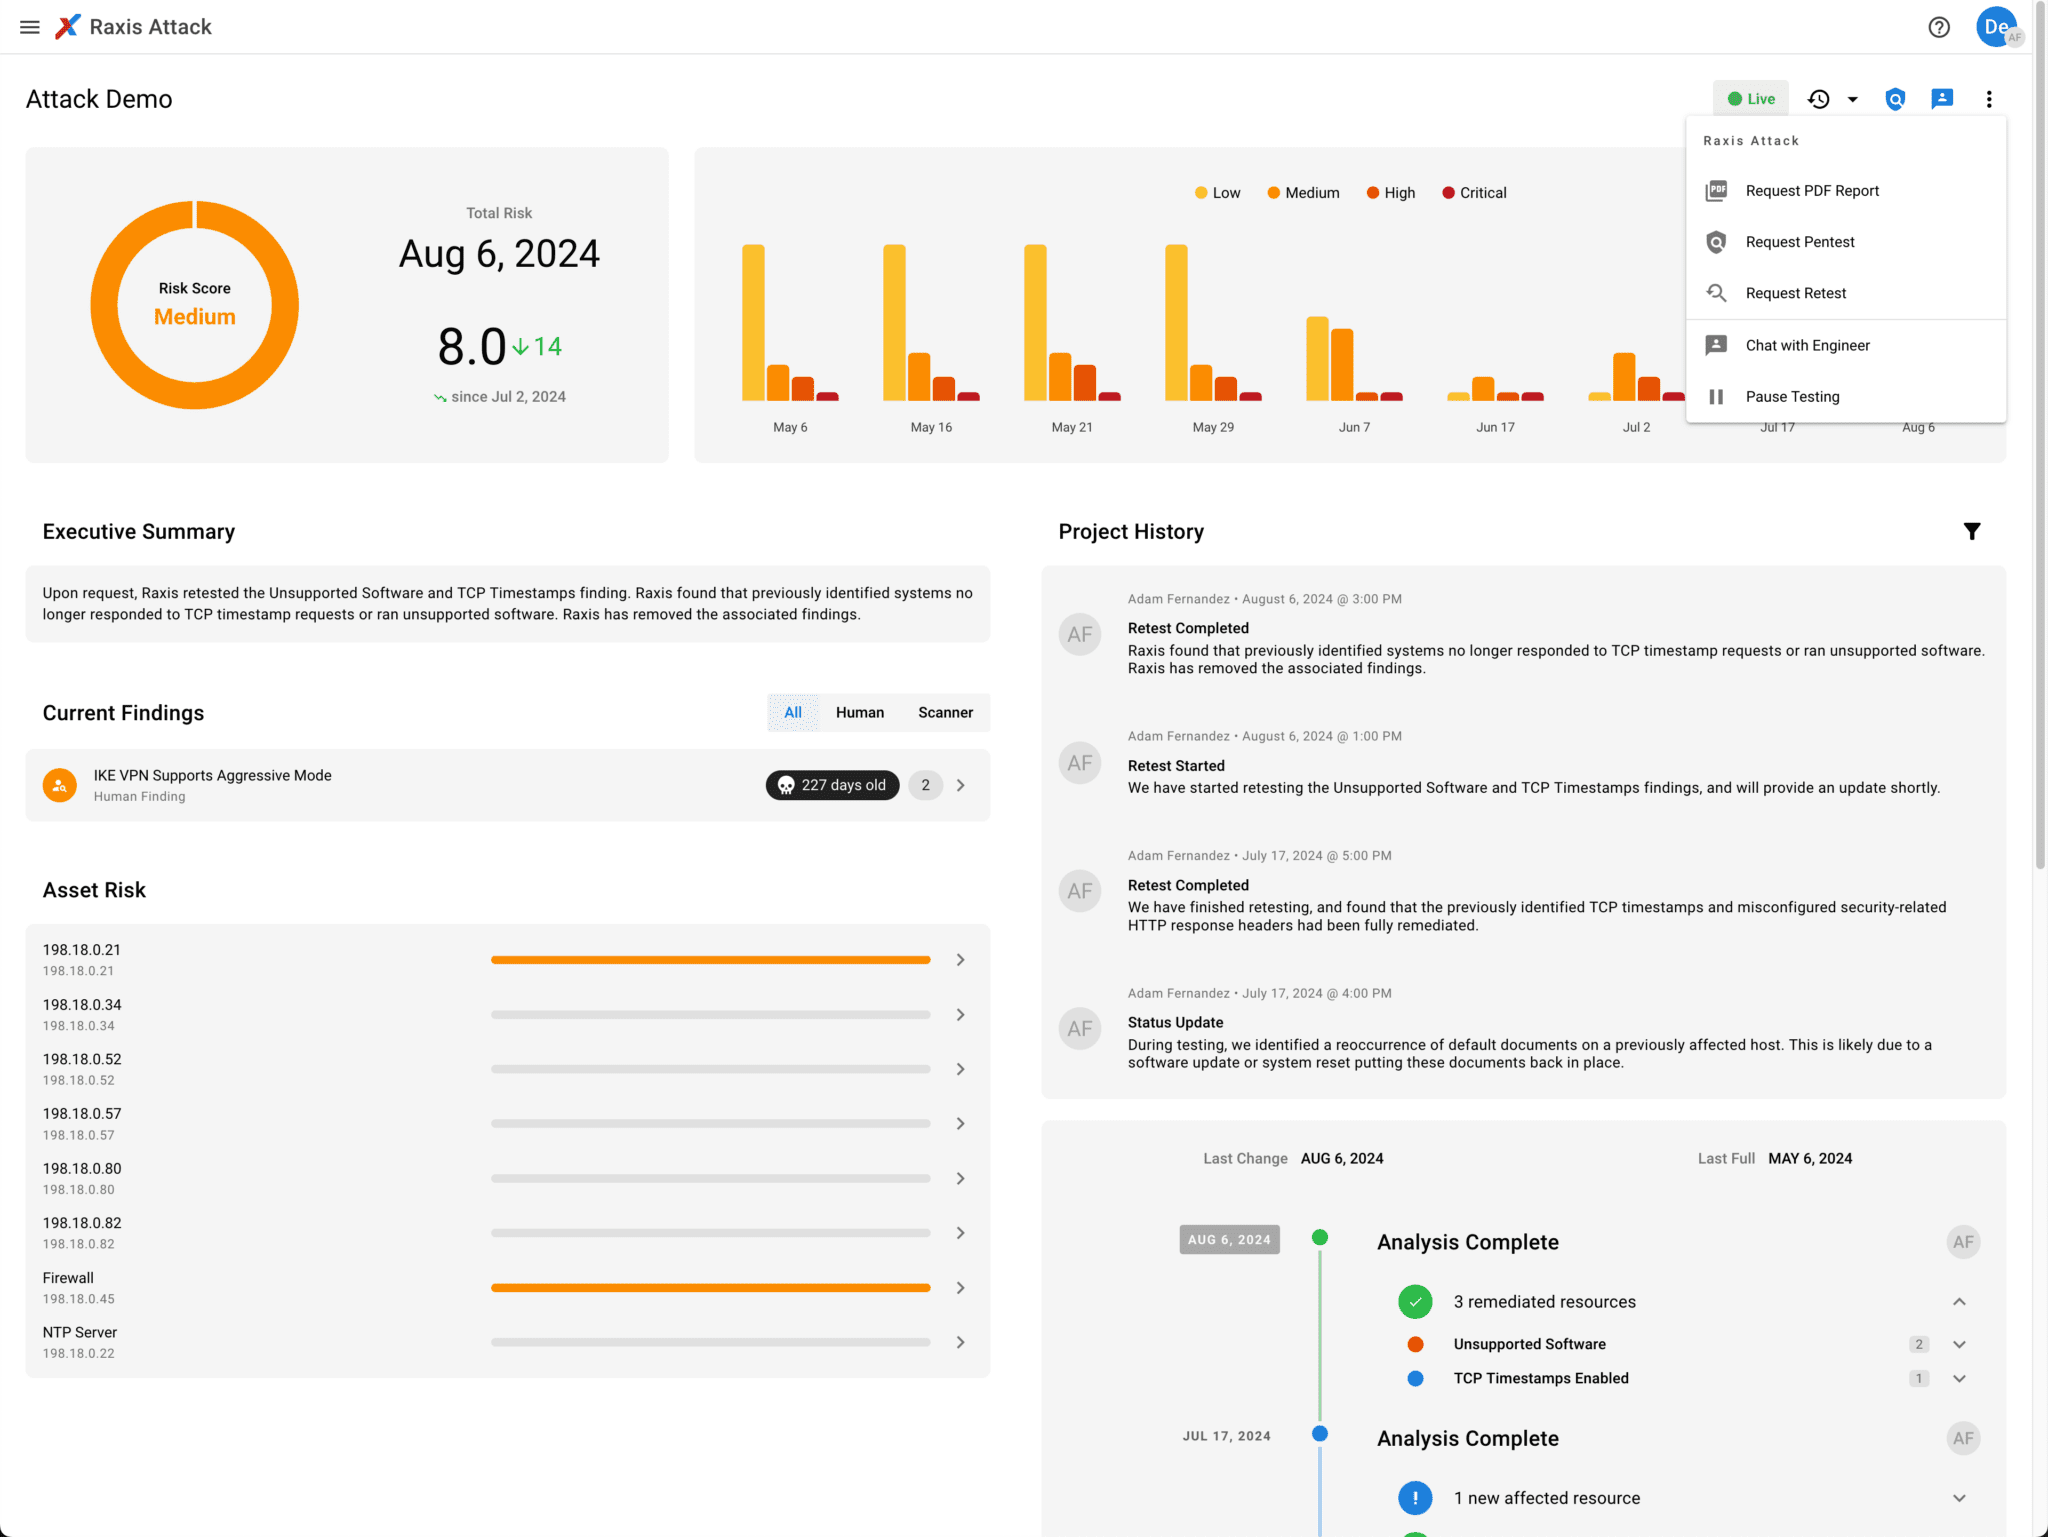Click the AUG 6, 2024 timeline marker
This screenshot has height=1537, width=2048.
click(1229, 1240)
